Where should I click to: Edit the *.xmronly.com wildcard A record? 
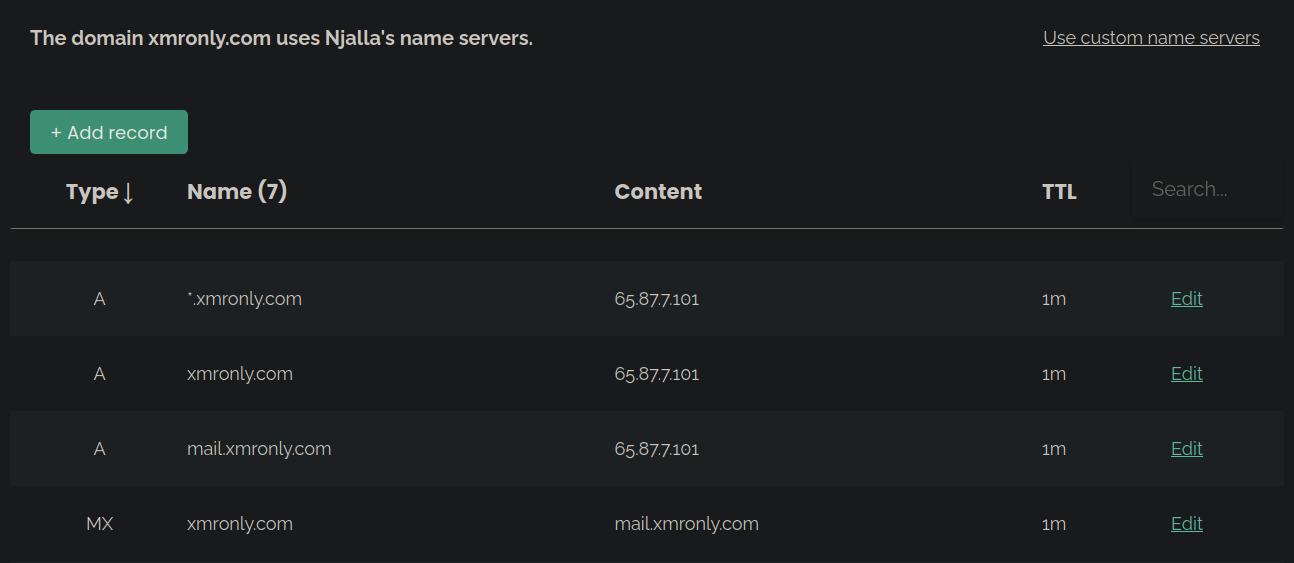coord(1186,299)
